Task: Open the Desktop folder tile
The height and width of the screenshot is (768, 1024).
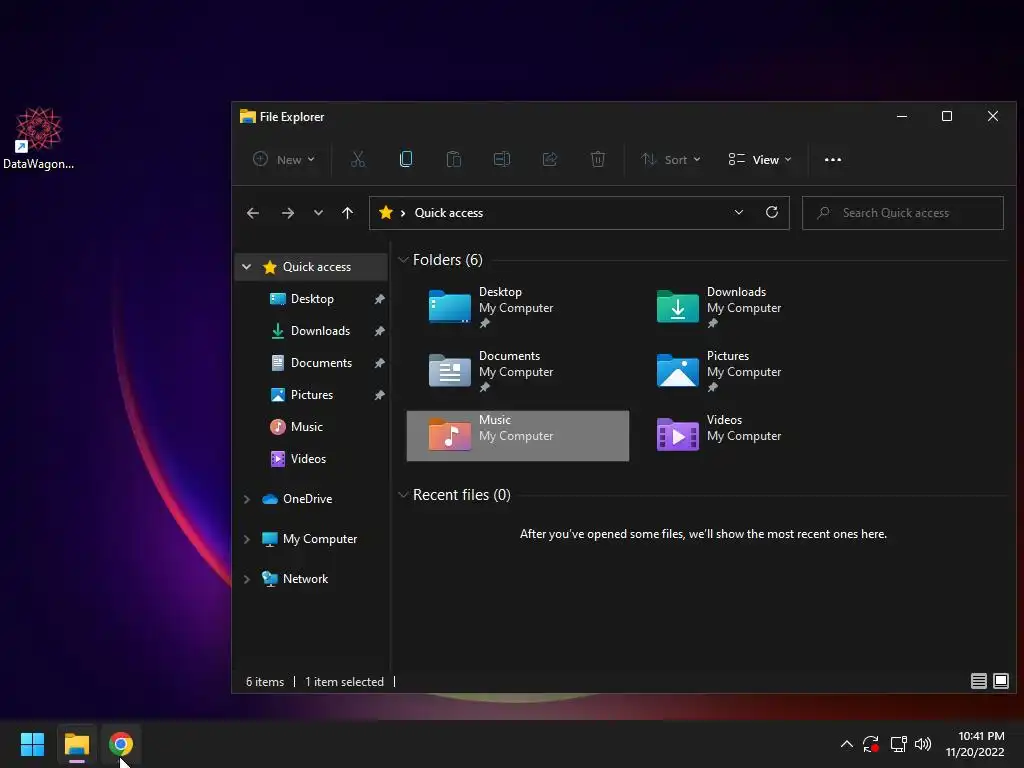Action: (x=517, y=308)
